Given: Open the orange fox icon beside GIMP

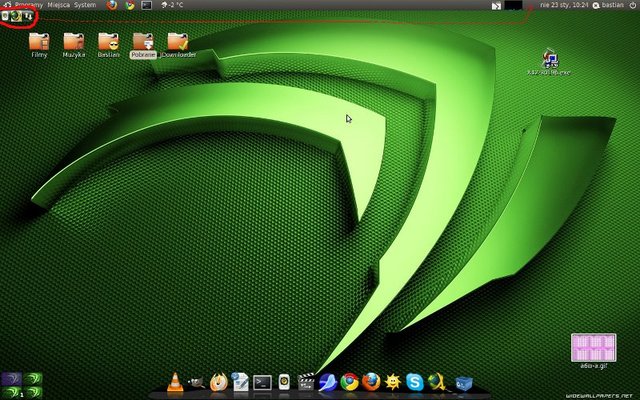Looking at the screenshot, I should click(218, 382).
